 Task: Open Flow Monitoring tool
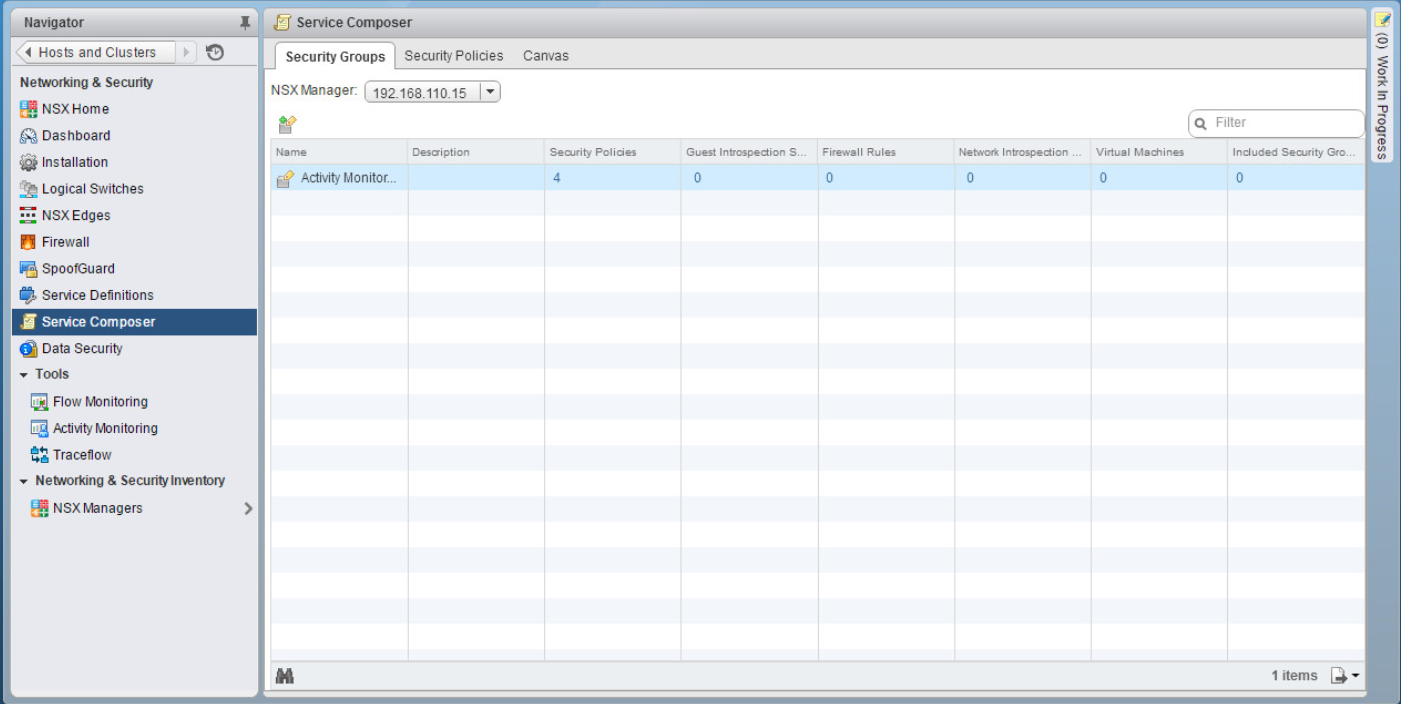[x=100, y=402]
